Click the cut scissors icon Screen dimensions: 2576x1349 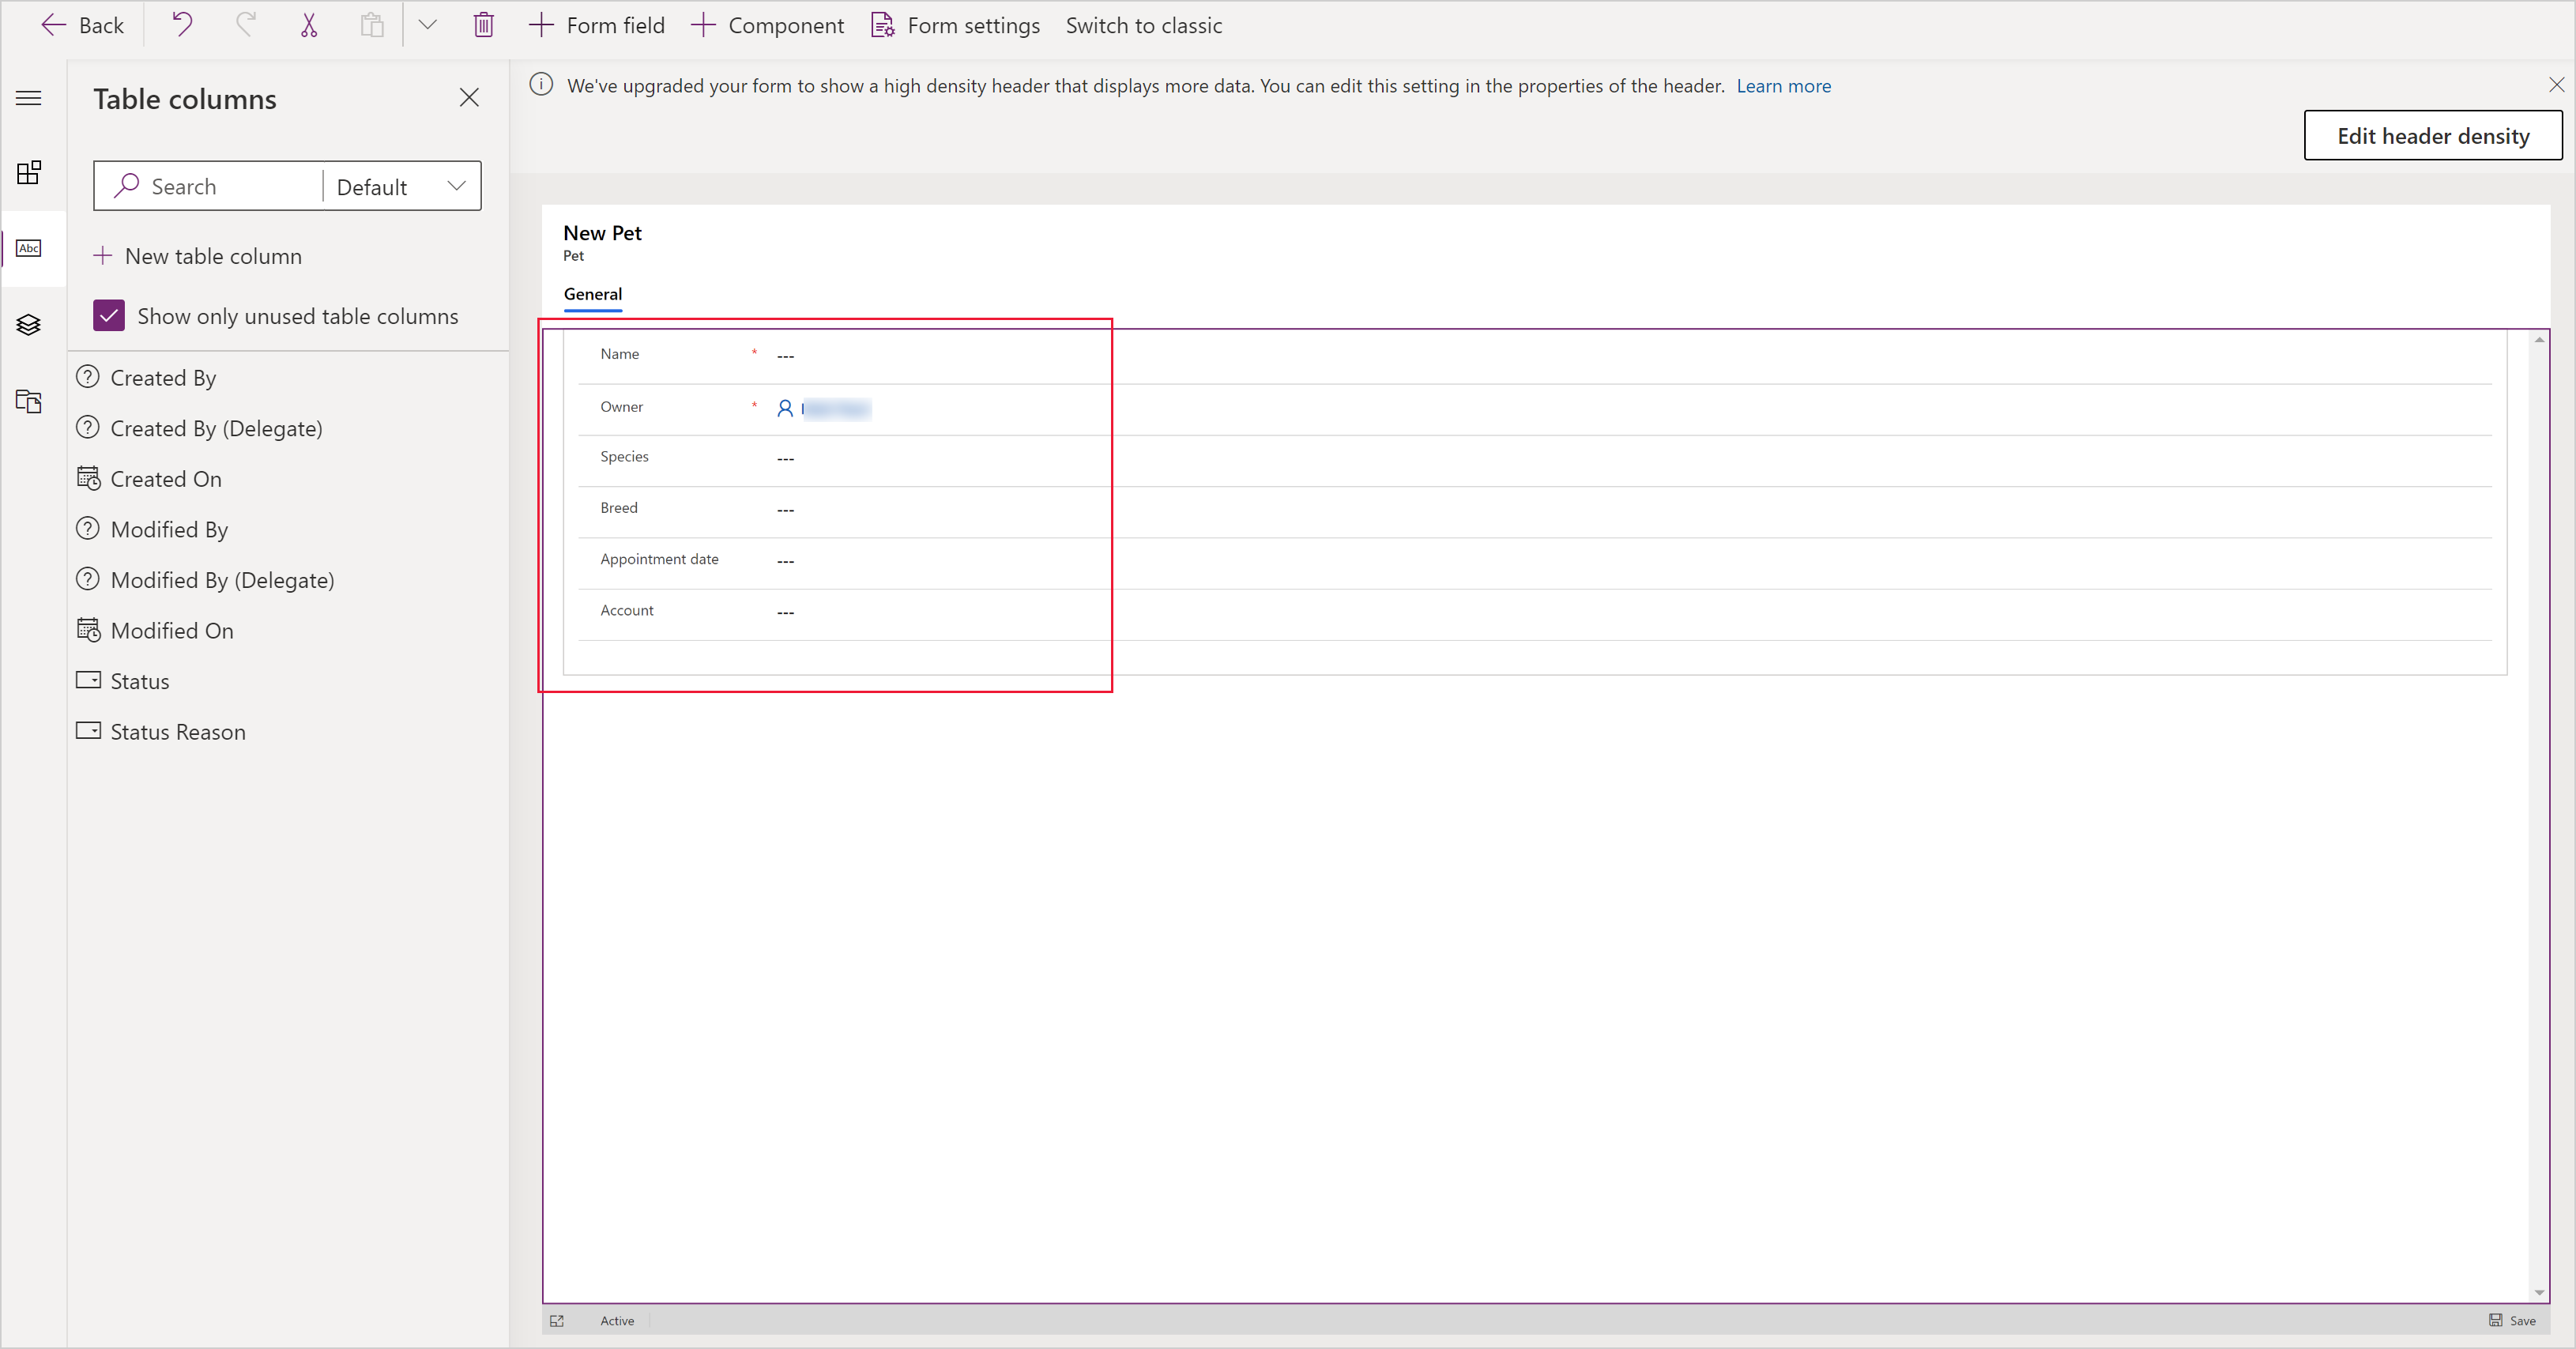click(308, 24)
